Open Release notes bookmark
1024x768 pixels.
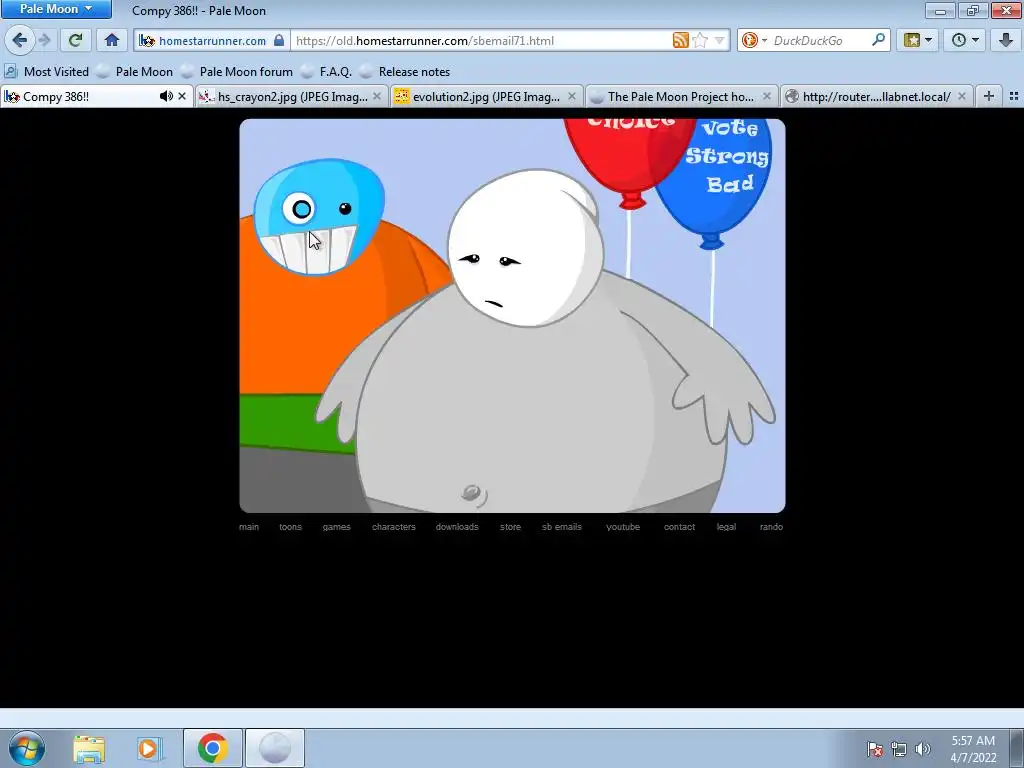(x=405, y=72)
